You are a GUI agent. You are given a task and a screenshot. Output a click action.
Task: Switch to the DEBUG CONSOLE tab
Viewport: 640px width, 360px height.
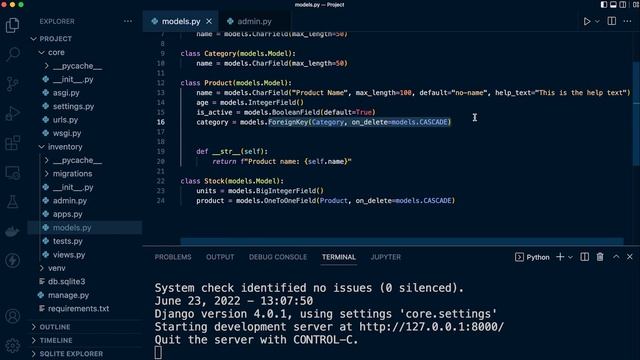(278, 257)
